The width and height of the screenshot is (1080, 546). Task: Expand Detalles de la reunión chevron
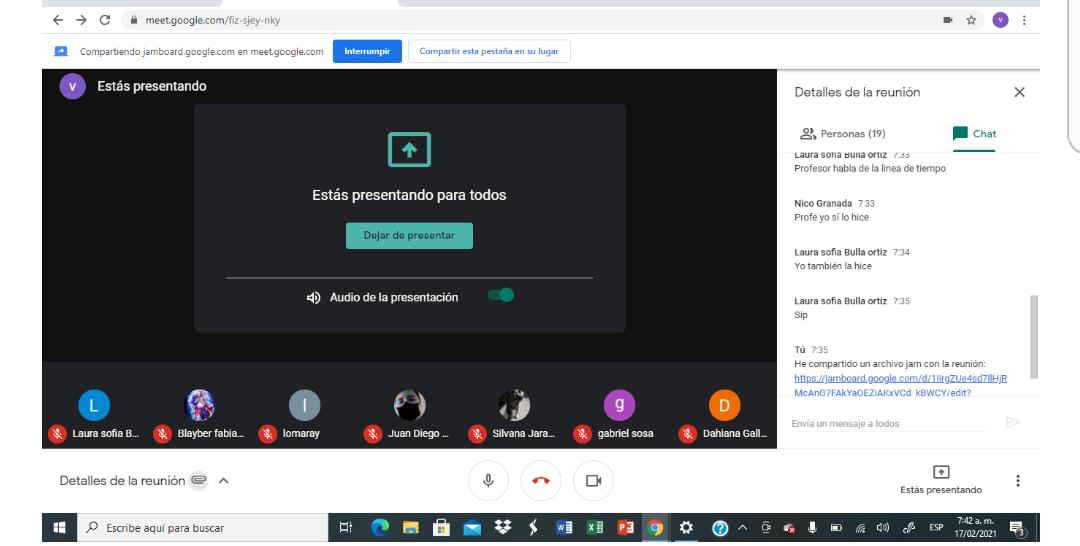click(223, 481)
